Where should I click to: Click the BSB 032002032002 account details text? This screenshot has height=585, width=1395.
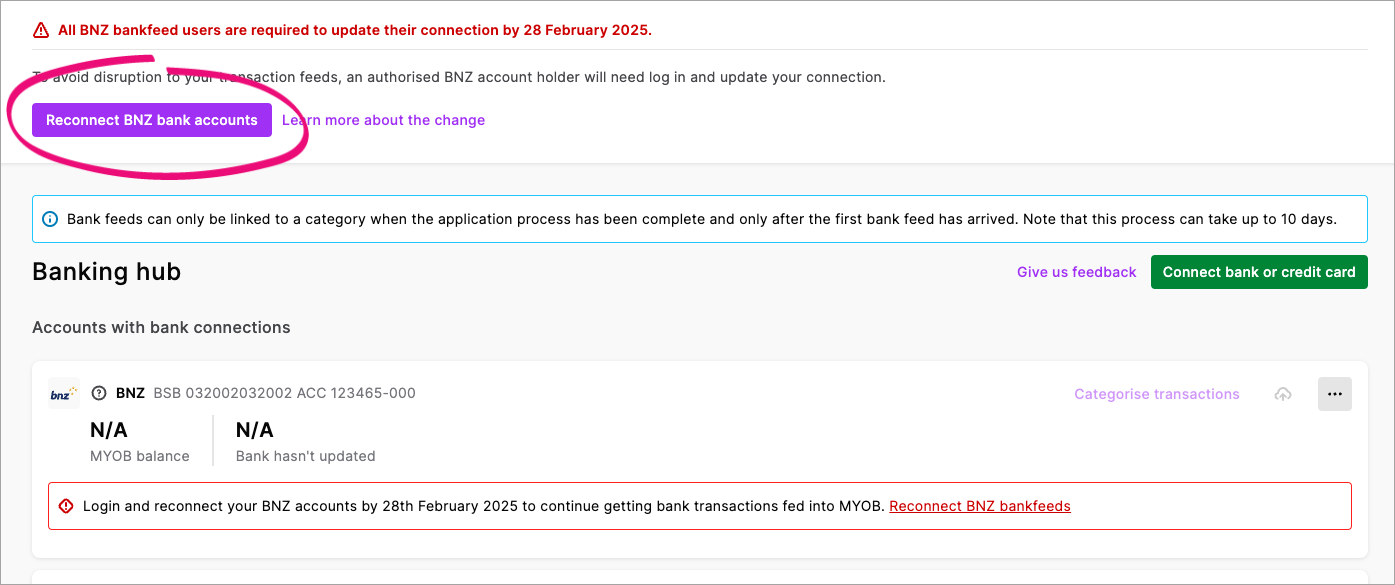tap(283, 393)
